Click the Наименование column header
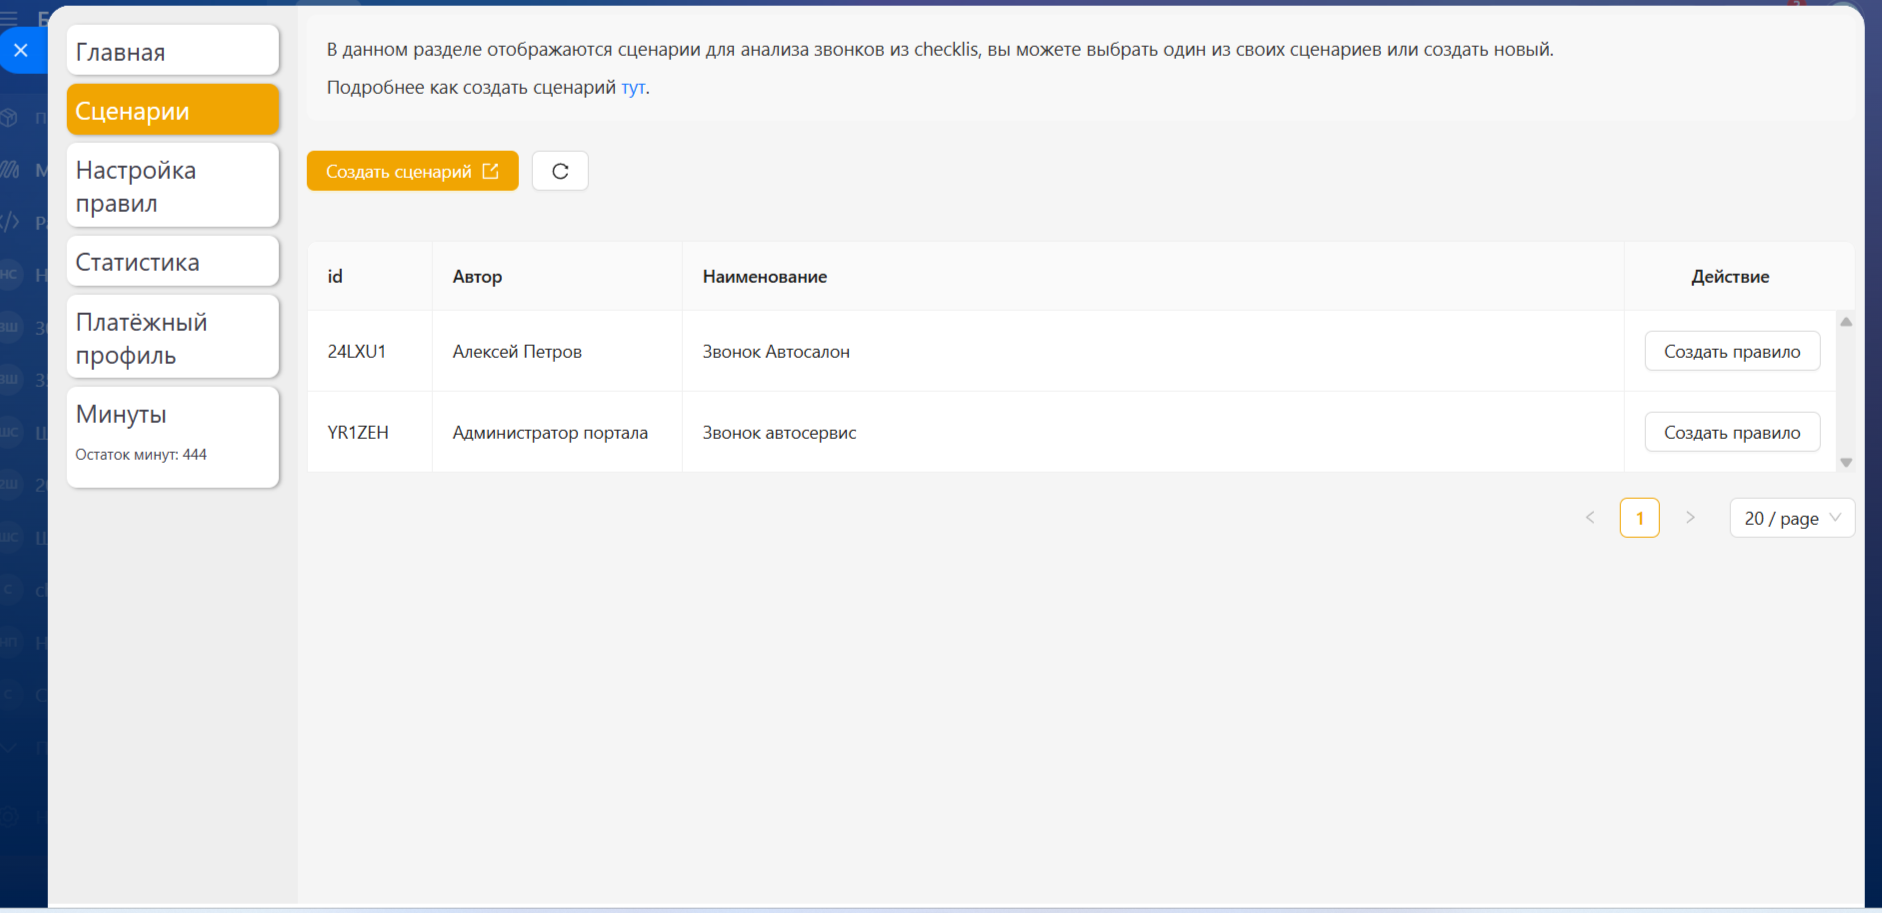 click(x=765, y=277)
